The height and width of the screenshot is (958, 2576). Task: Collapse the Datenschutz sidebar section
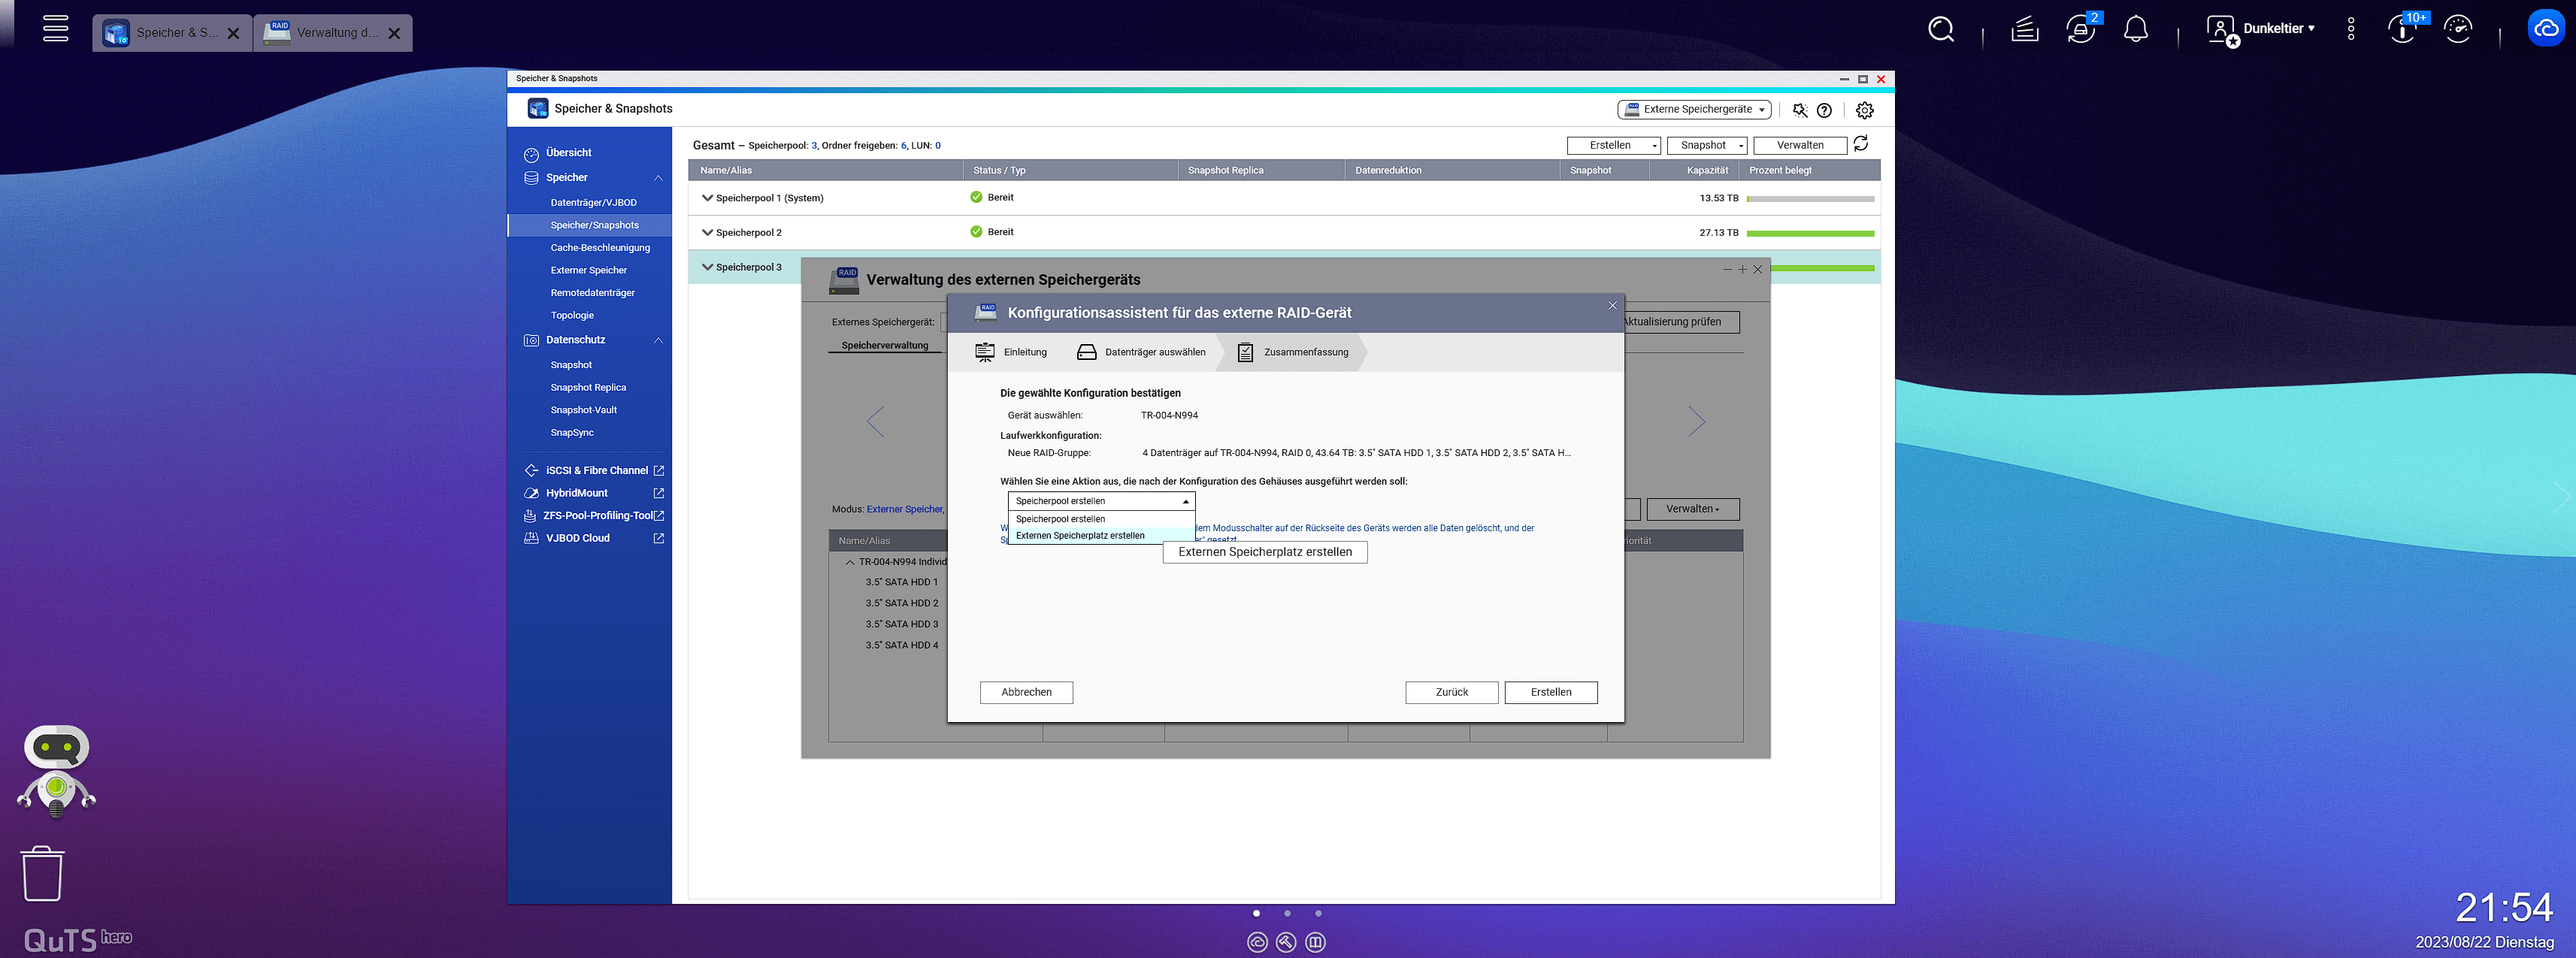658,340
